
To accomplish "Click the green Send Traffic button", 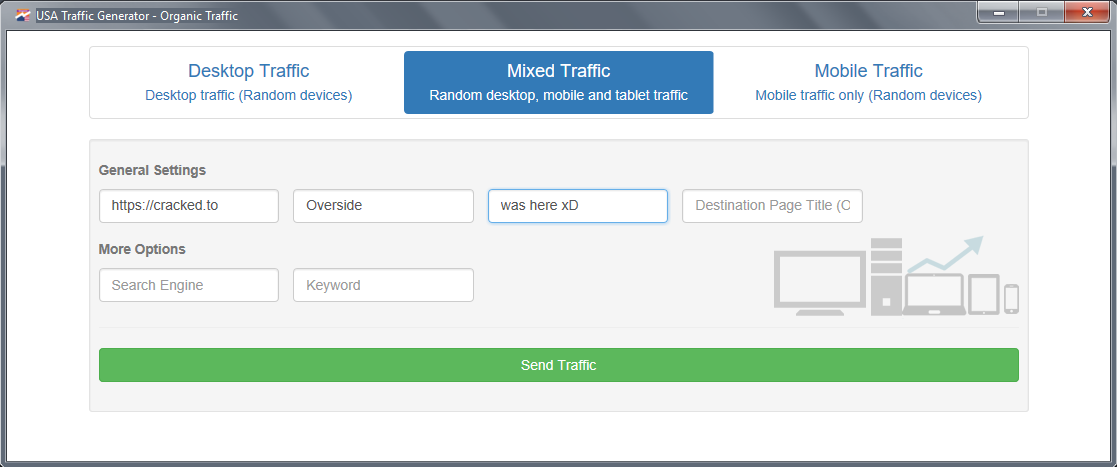I will pyautogui.click(x=558, y=365).
